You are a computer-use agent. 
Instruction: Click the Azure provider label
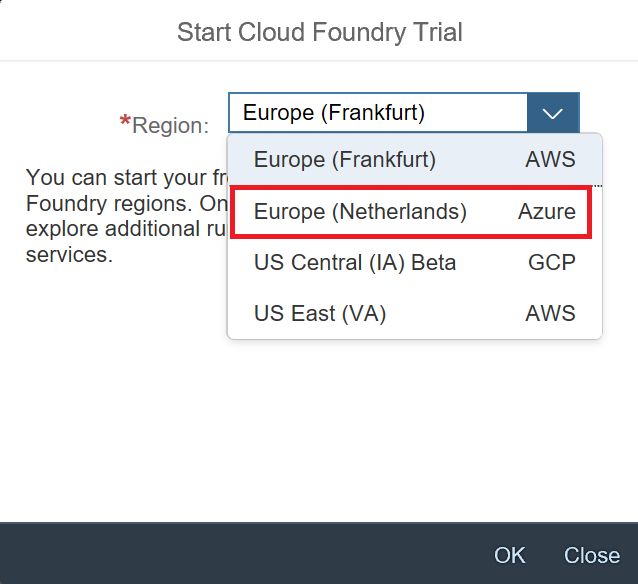[x=547, y=212]
